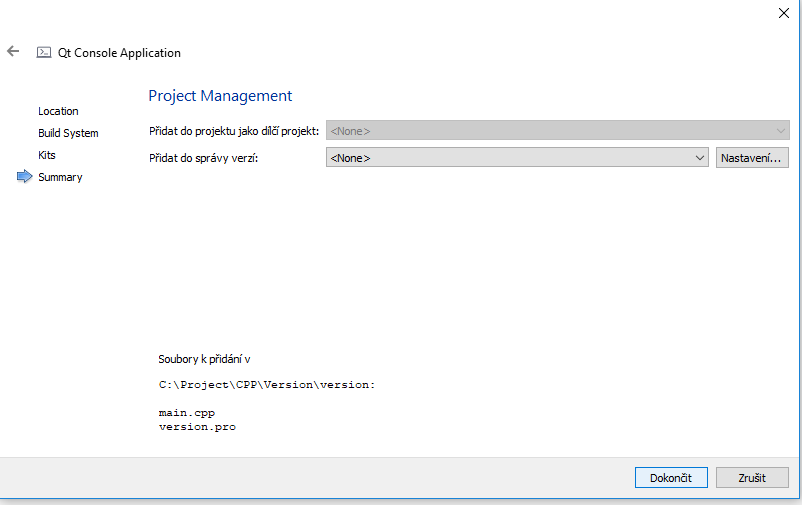Screen dimensions: 802x505
Task: Click the 'Qt Console Application' title text
Action: [x=119, y=53]
